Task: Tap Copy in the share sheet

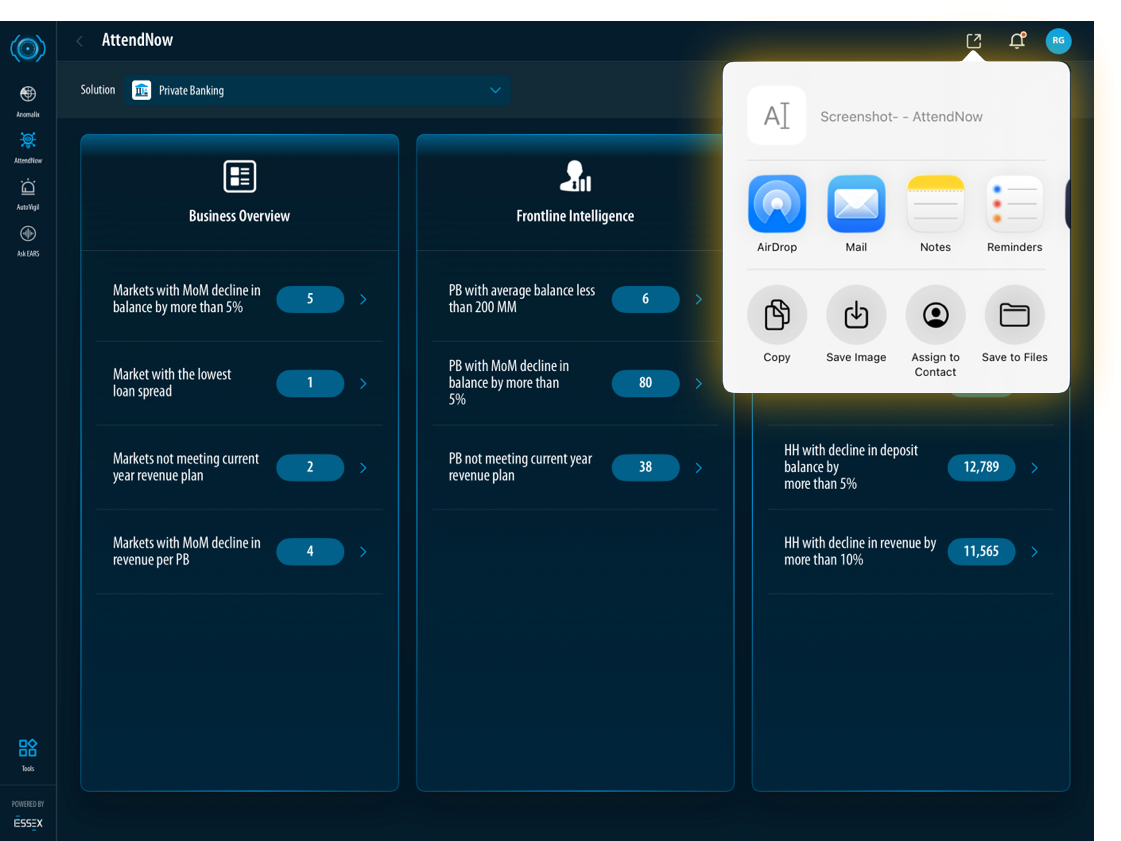Action: click(x=777, y=315)
